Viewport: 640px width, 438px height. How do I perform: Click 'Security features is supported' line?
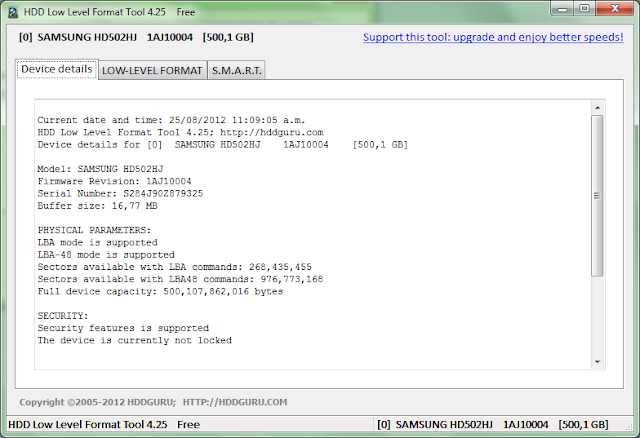123,328
